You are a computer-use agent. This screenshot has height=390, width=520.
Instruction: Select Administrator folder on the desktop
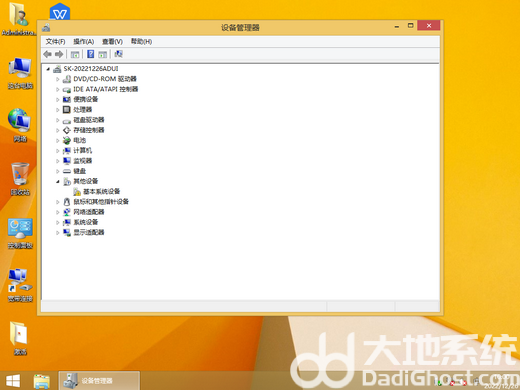(19, 19)
